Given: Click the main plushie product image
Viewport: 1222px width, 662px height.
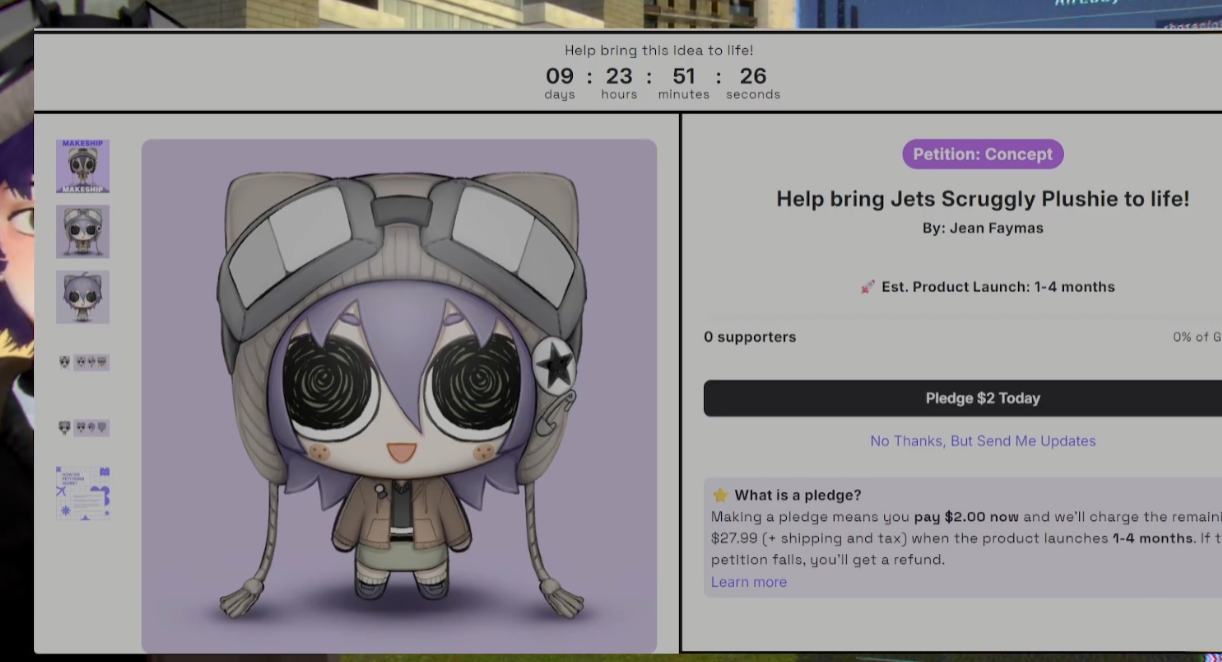Looking at the screenshot, I should tap(399, 396).
